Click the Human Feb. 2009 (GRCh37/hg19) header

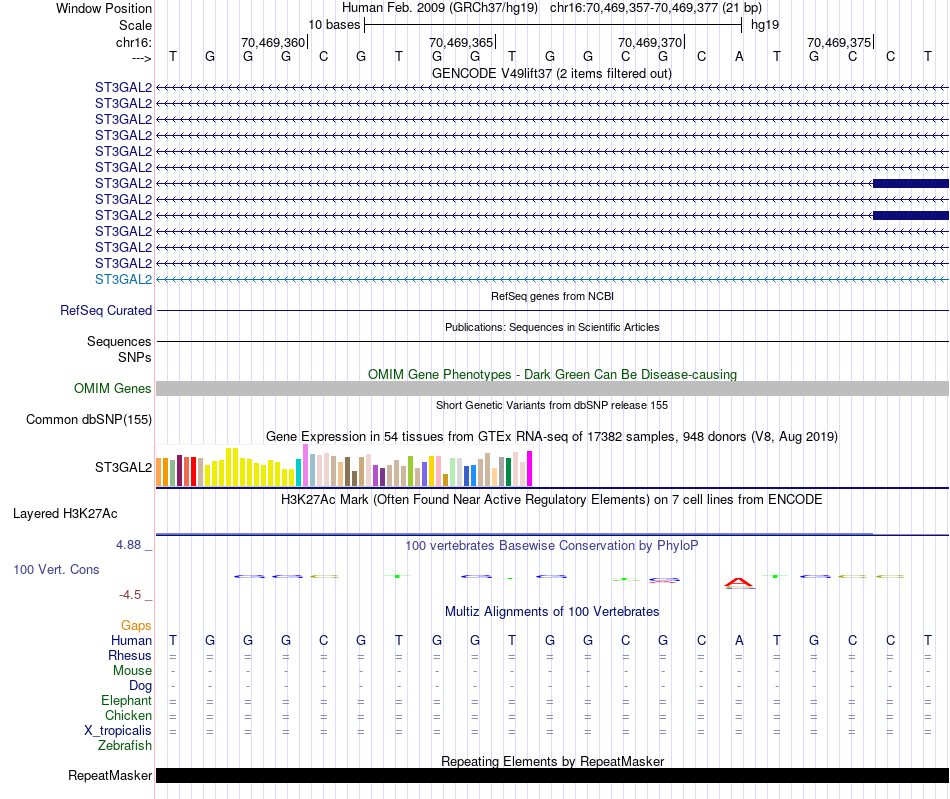(440, 8)
